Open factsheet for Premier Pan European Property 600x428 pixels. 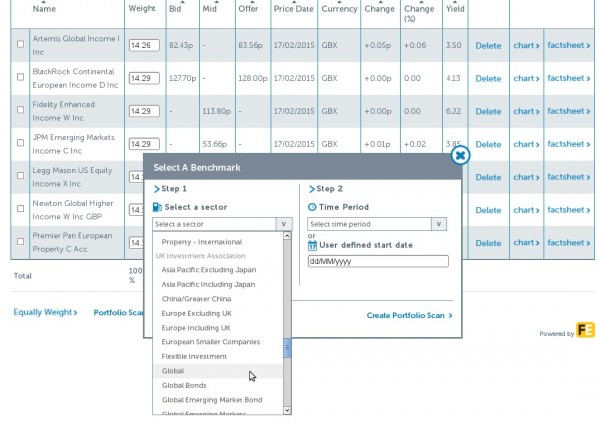pos(569,242)
